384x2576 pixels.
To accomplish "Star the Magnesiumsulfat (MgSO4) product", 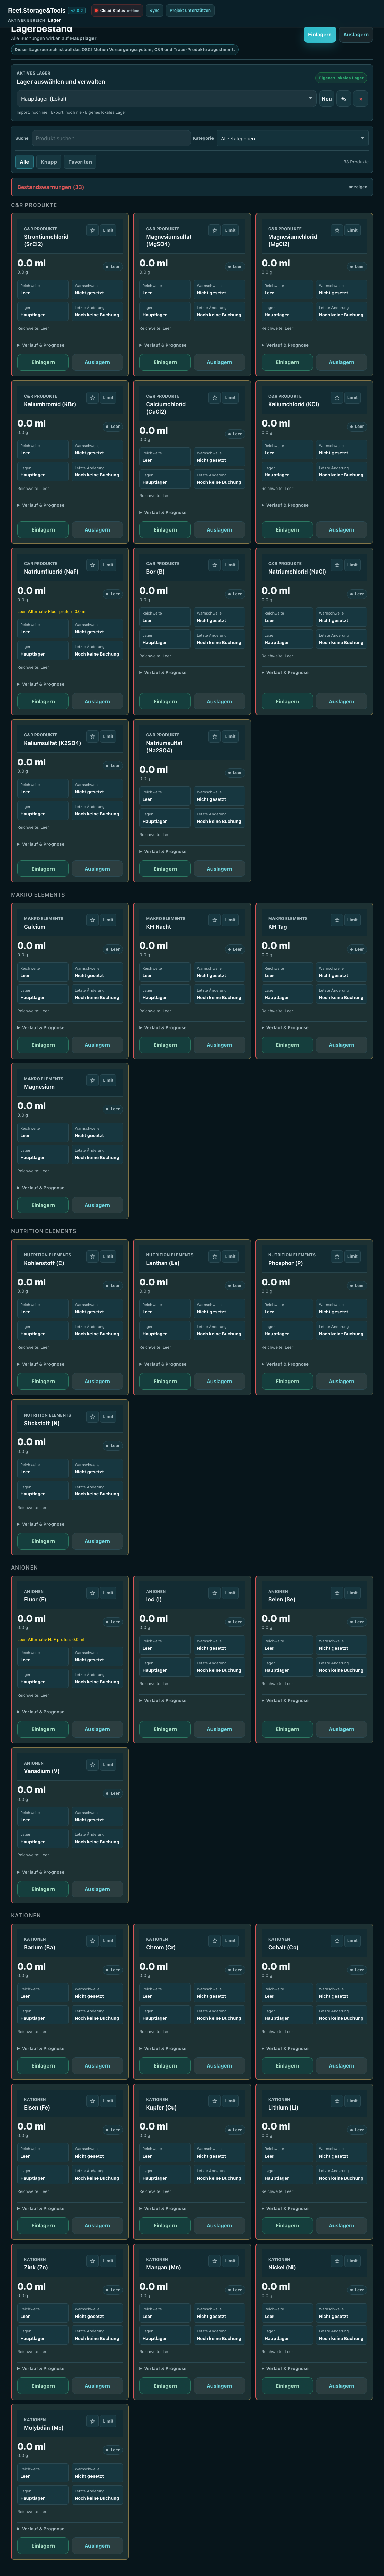I will [x=215, y=230].
